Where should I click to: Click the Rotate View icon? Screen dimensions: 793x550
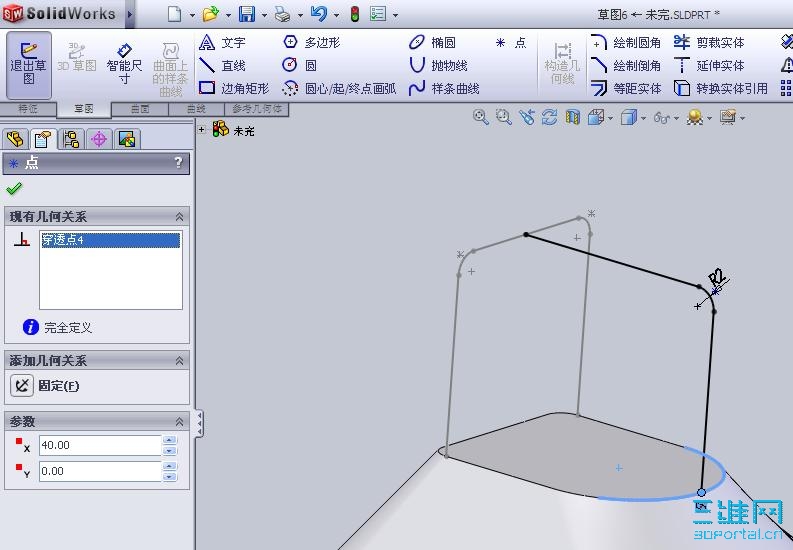pos(549,117)
